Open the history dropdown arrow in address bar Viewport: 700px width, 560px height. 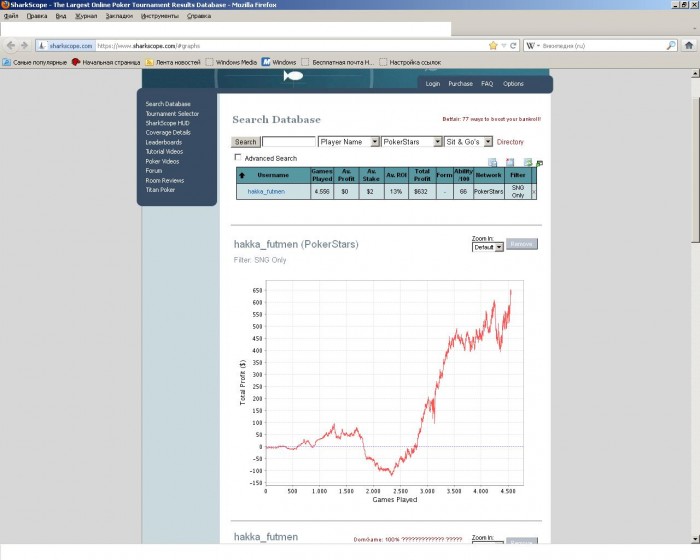[504, 46]
